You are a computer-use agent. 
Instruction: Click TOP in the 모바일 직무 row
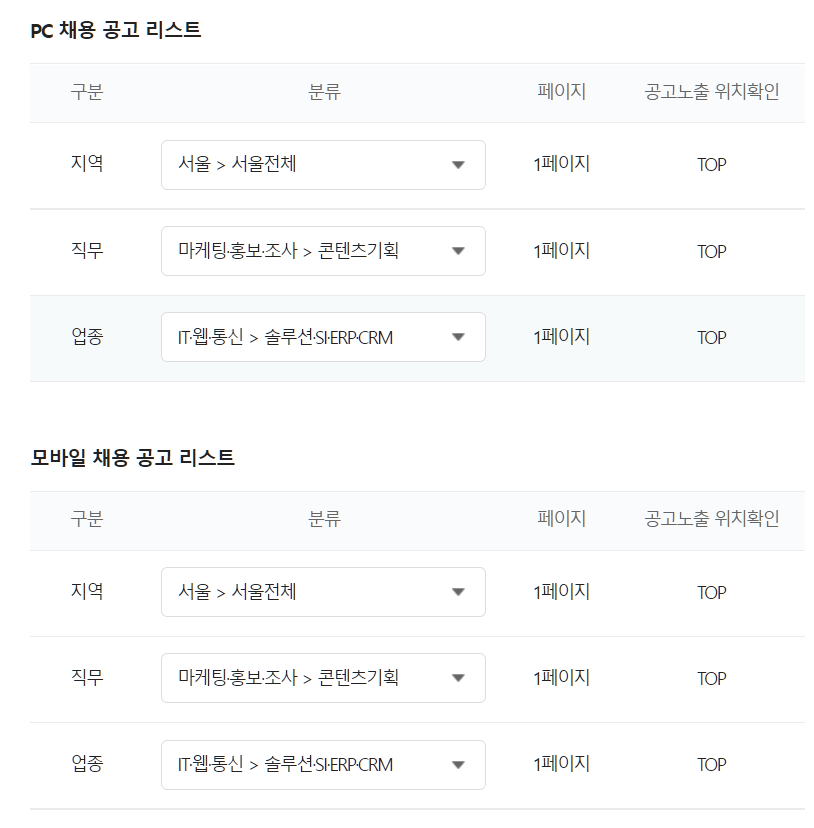point(712,679)
